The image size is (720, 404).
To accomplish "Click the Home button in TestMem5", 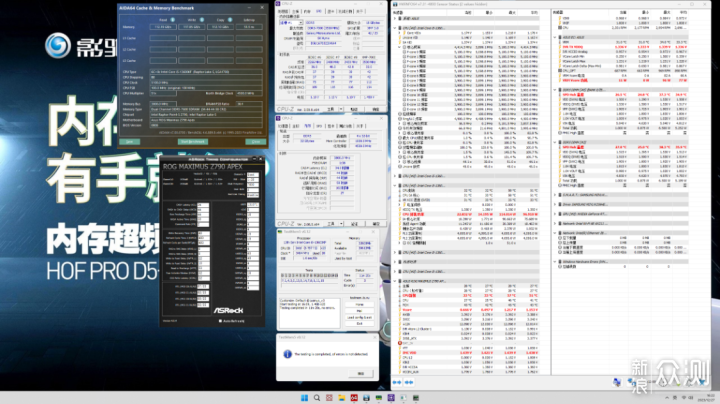I will click(x=360, y=304).
